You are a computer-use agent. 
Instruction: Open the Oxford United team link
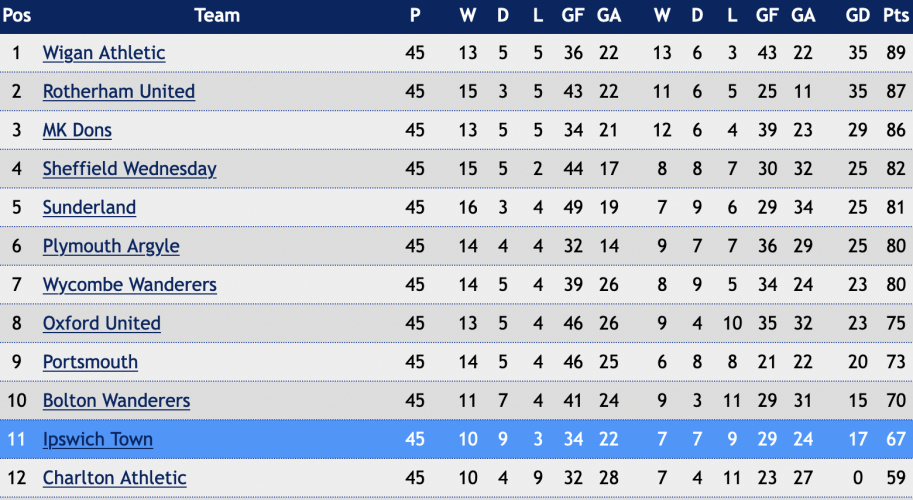pos(101,323)
